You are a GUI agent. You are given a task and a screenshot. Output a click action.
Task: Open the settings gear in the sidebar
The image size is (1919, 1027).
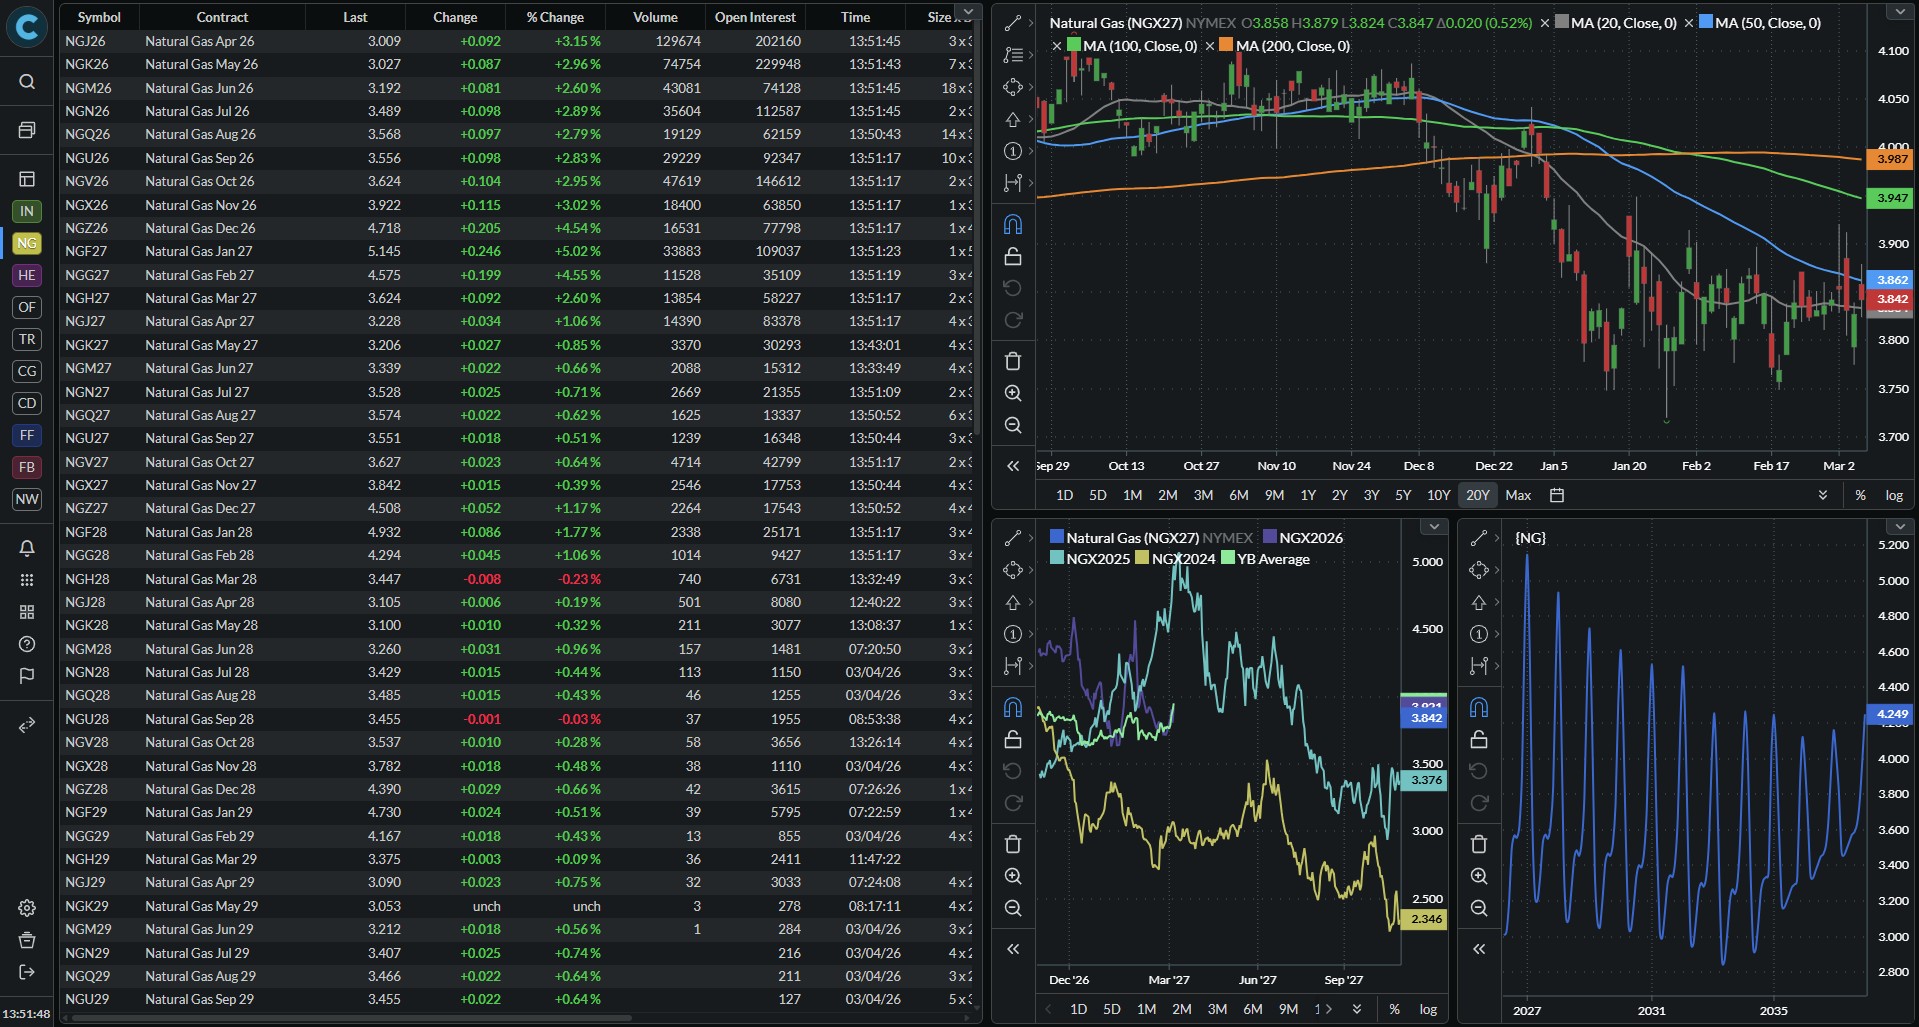coord(27,908)
